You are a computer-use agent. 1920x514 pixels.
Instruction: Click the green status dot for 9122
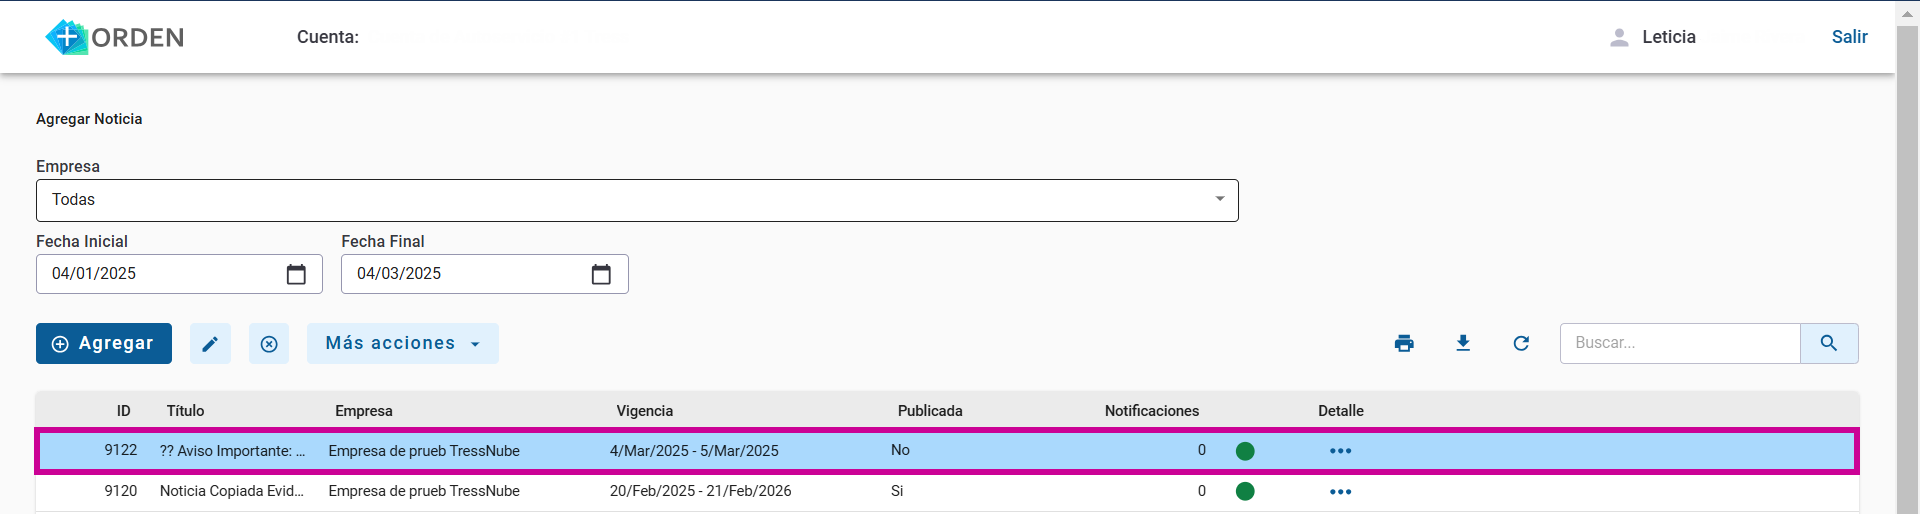[1245, 451]
